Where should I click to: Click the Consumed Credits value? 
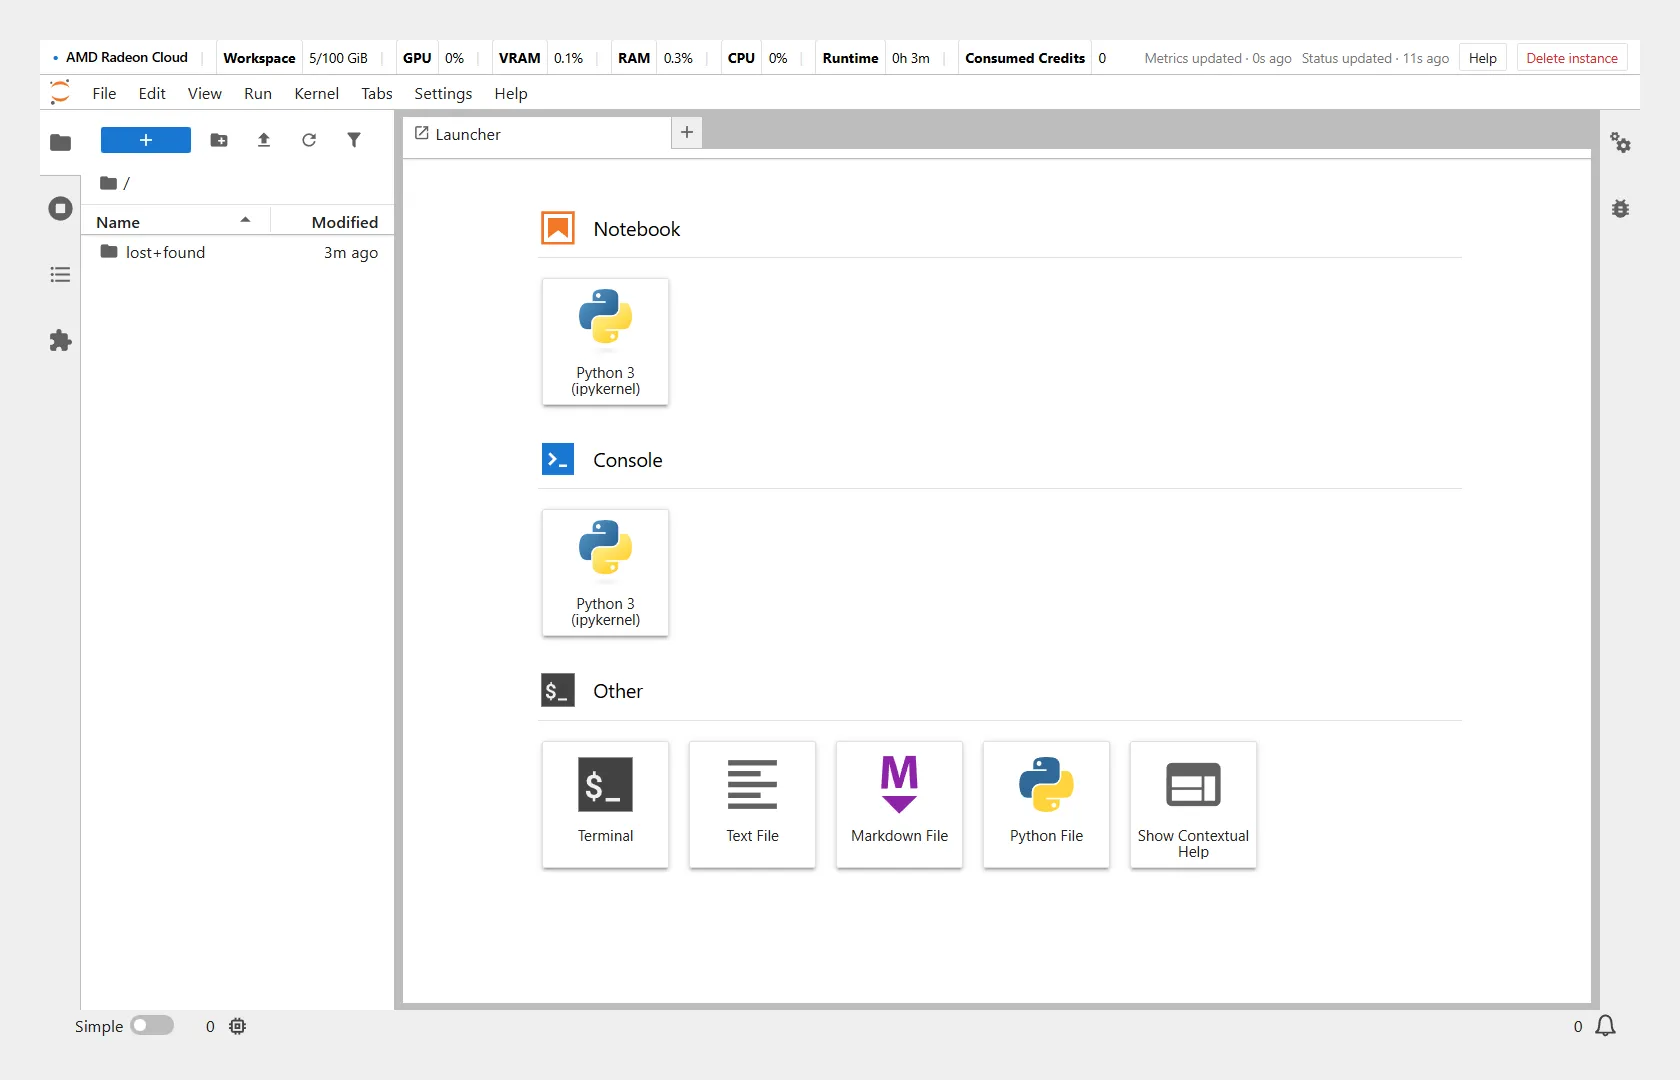coord(1102,58)
